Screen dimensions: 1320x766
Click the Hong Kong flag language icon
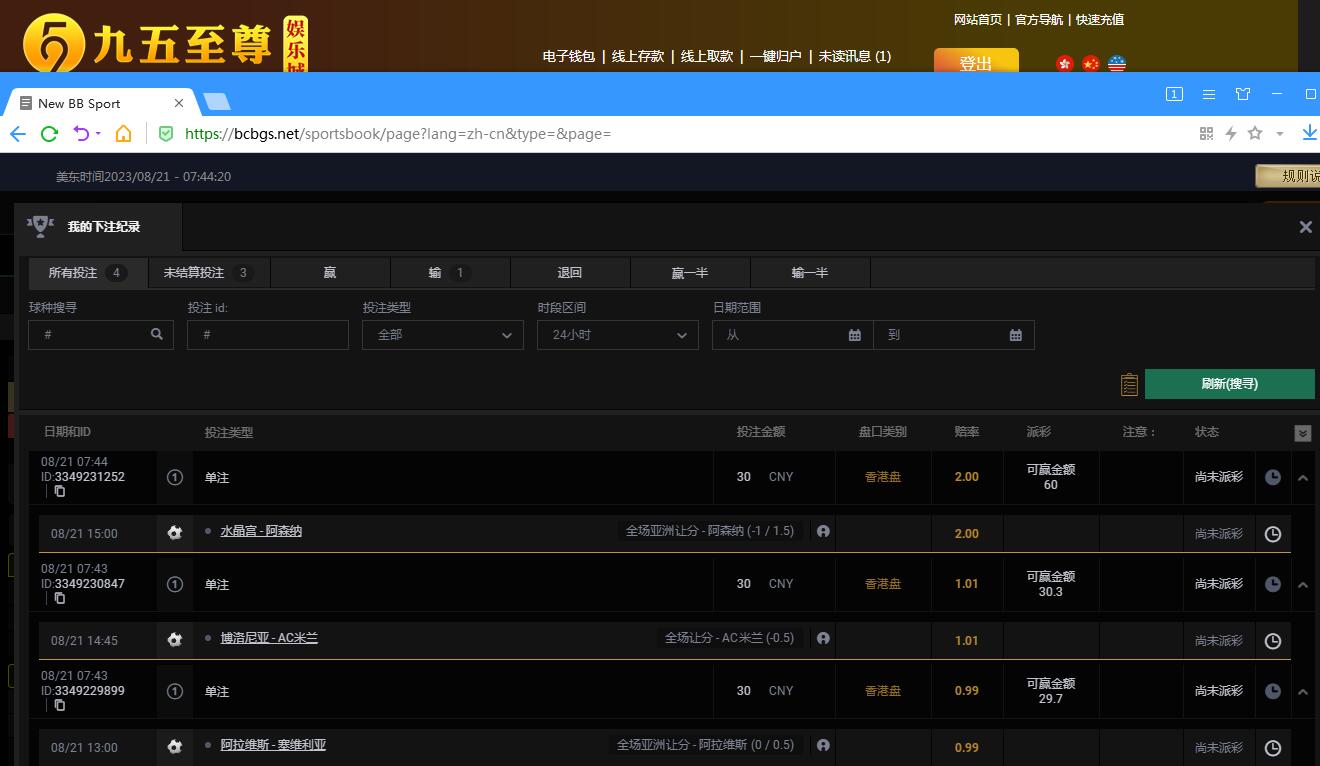1065,64
